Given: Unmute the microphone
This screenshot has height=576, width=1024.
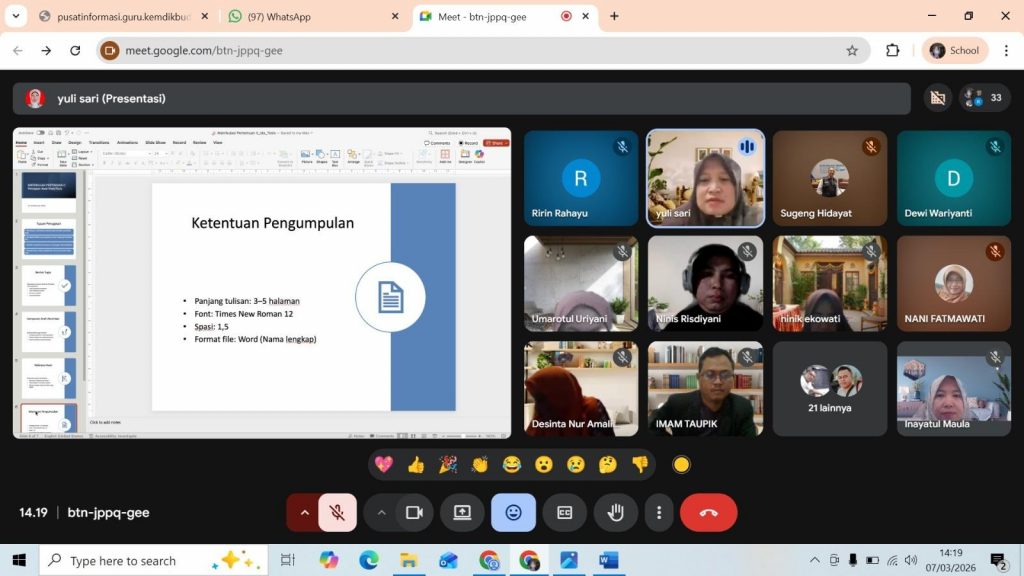Looking at the screenshot, I should click(x=337, y=512).
